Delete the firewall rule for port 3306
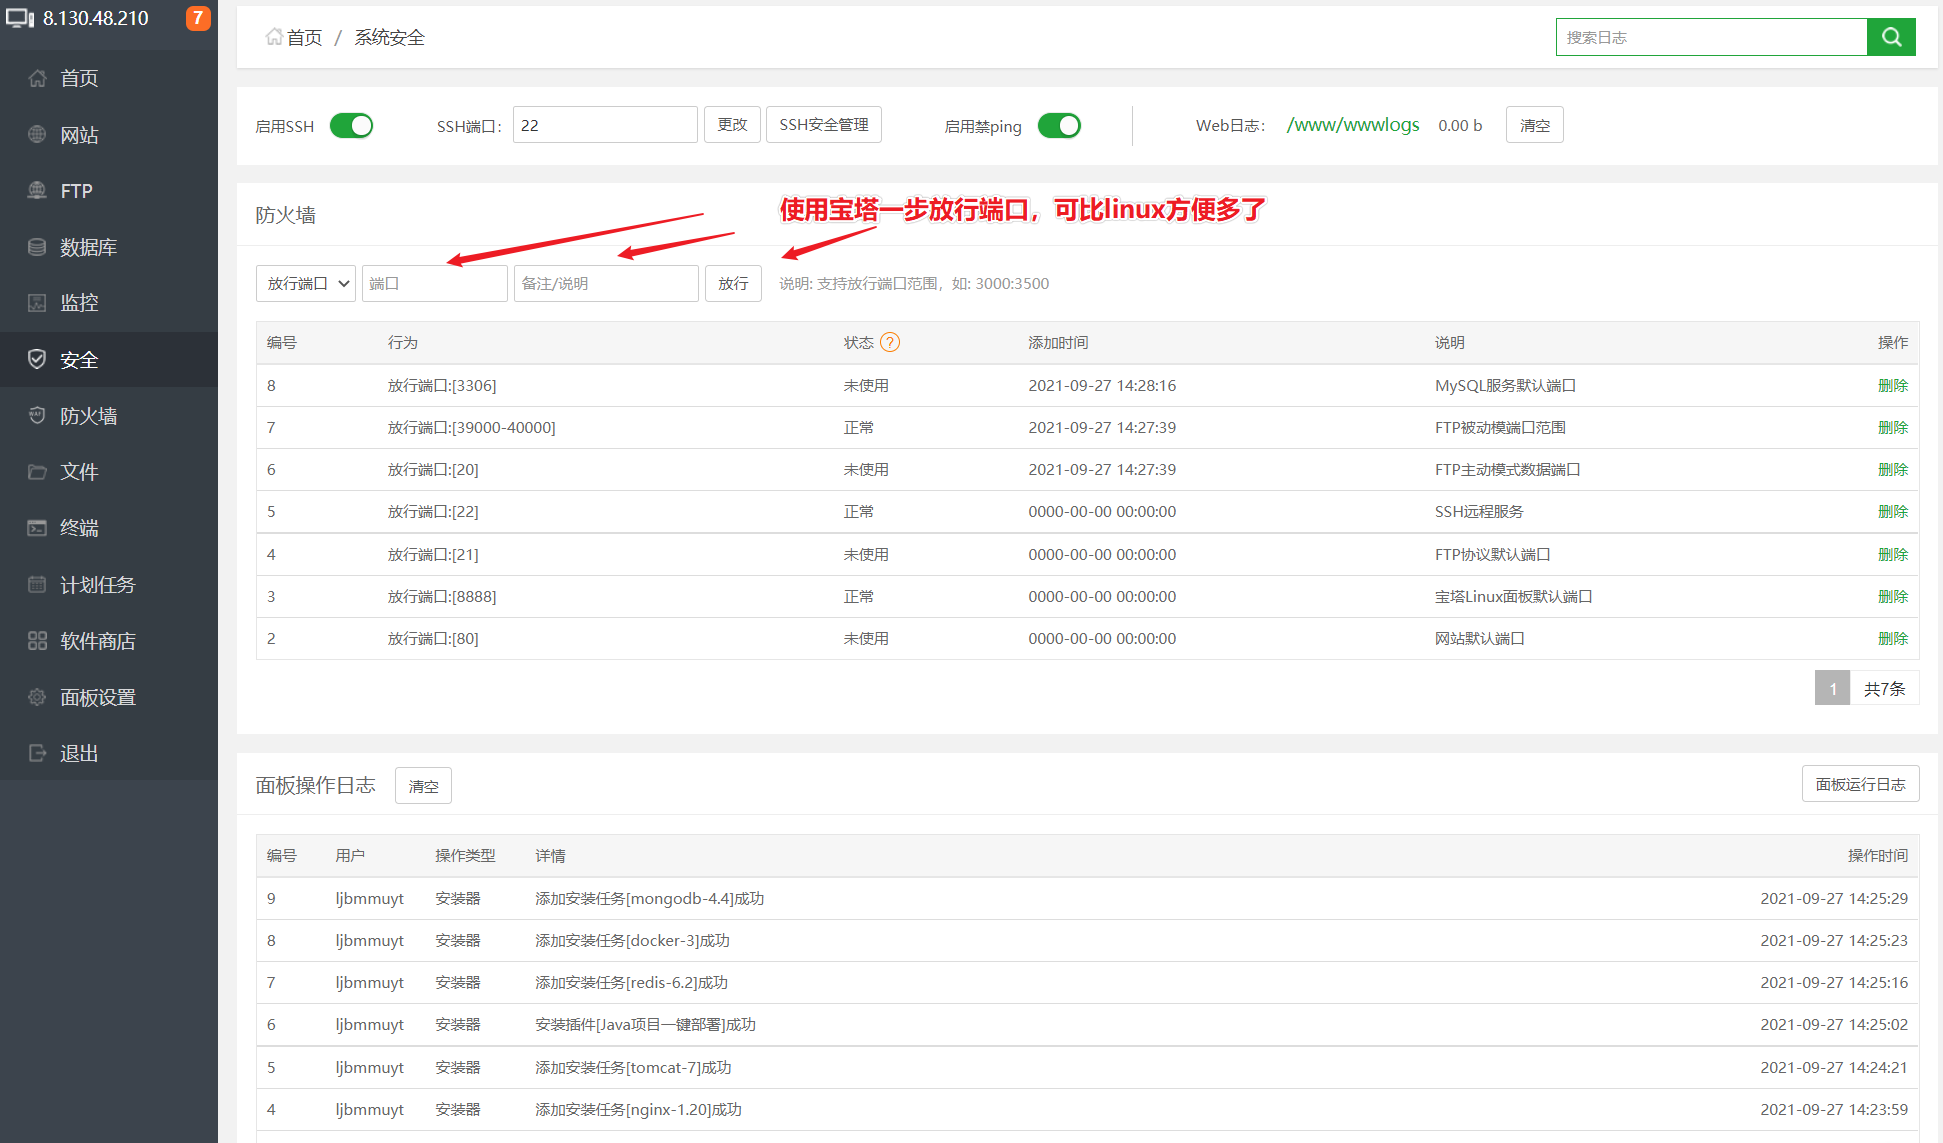This screenshot has height=1143, width=1943. coord(1893,385)
